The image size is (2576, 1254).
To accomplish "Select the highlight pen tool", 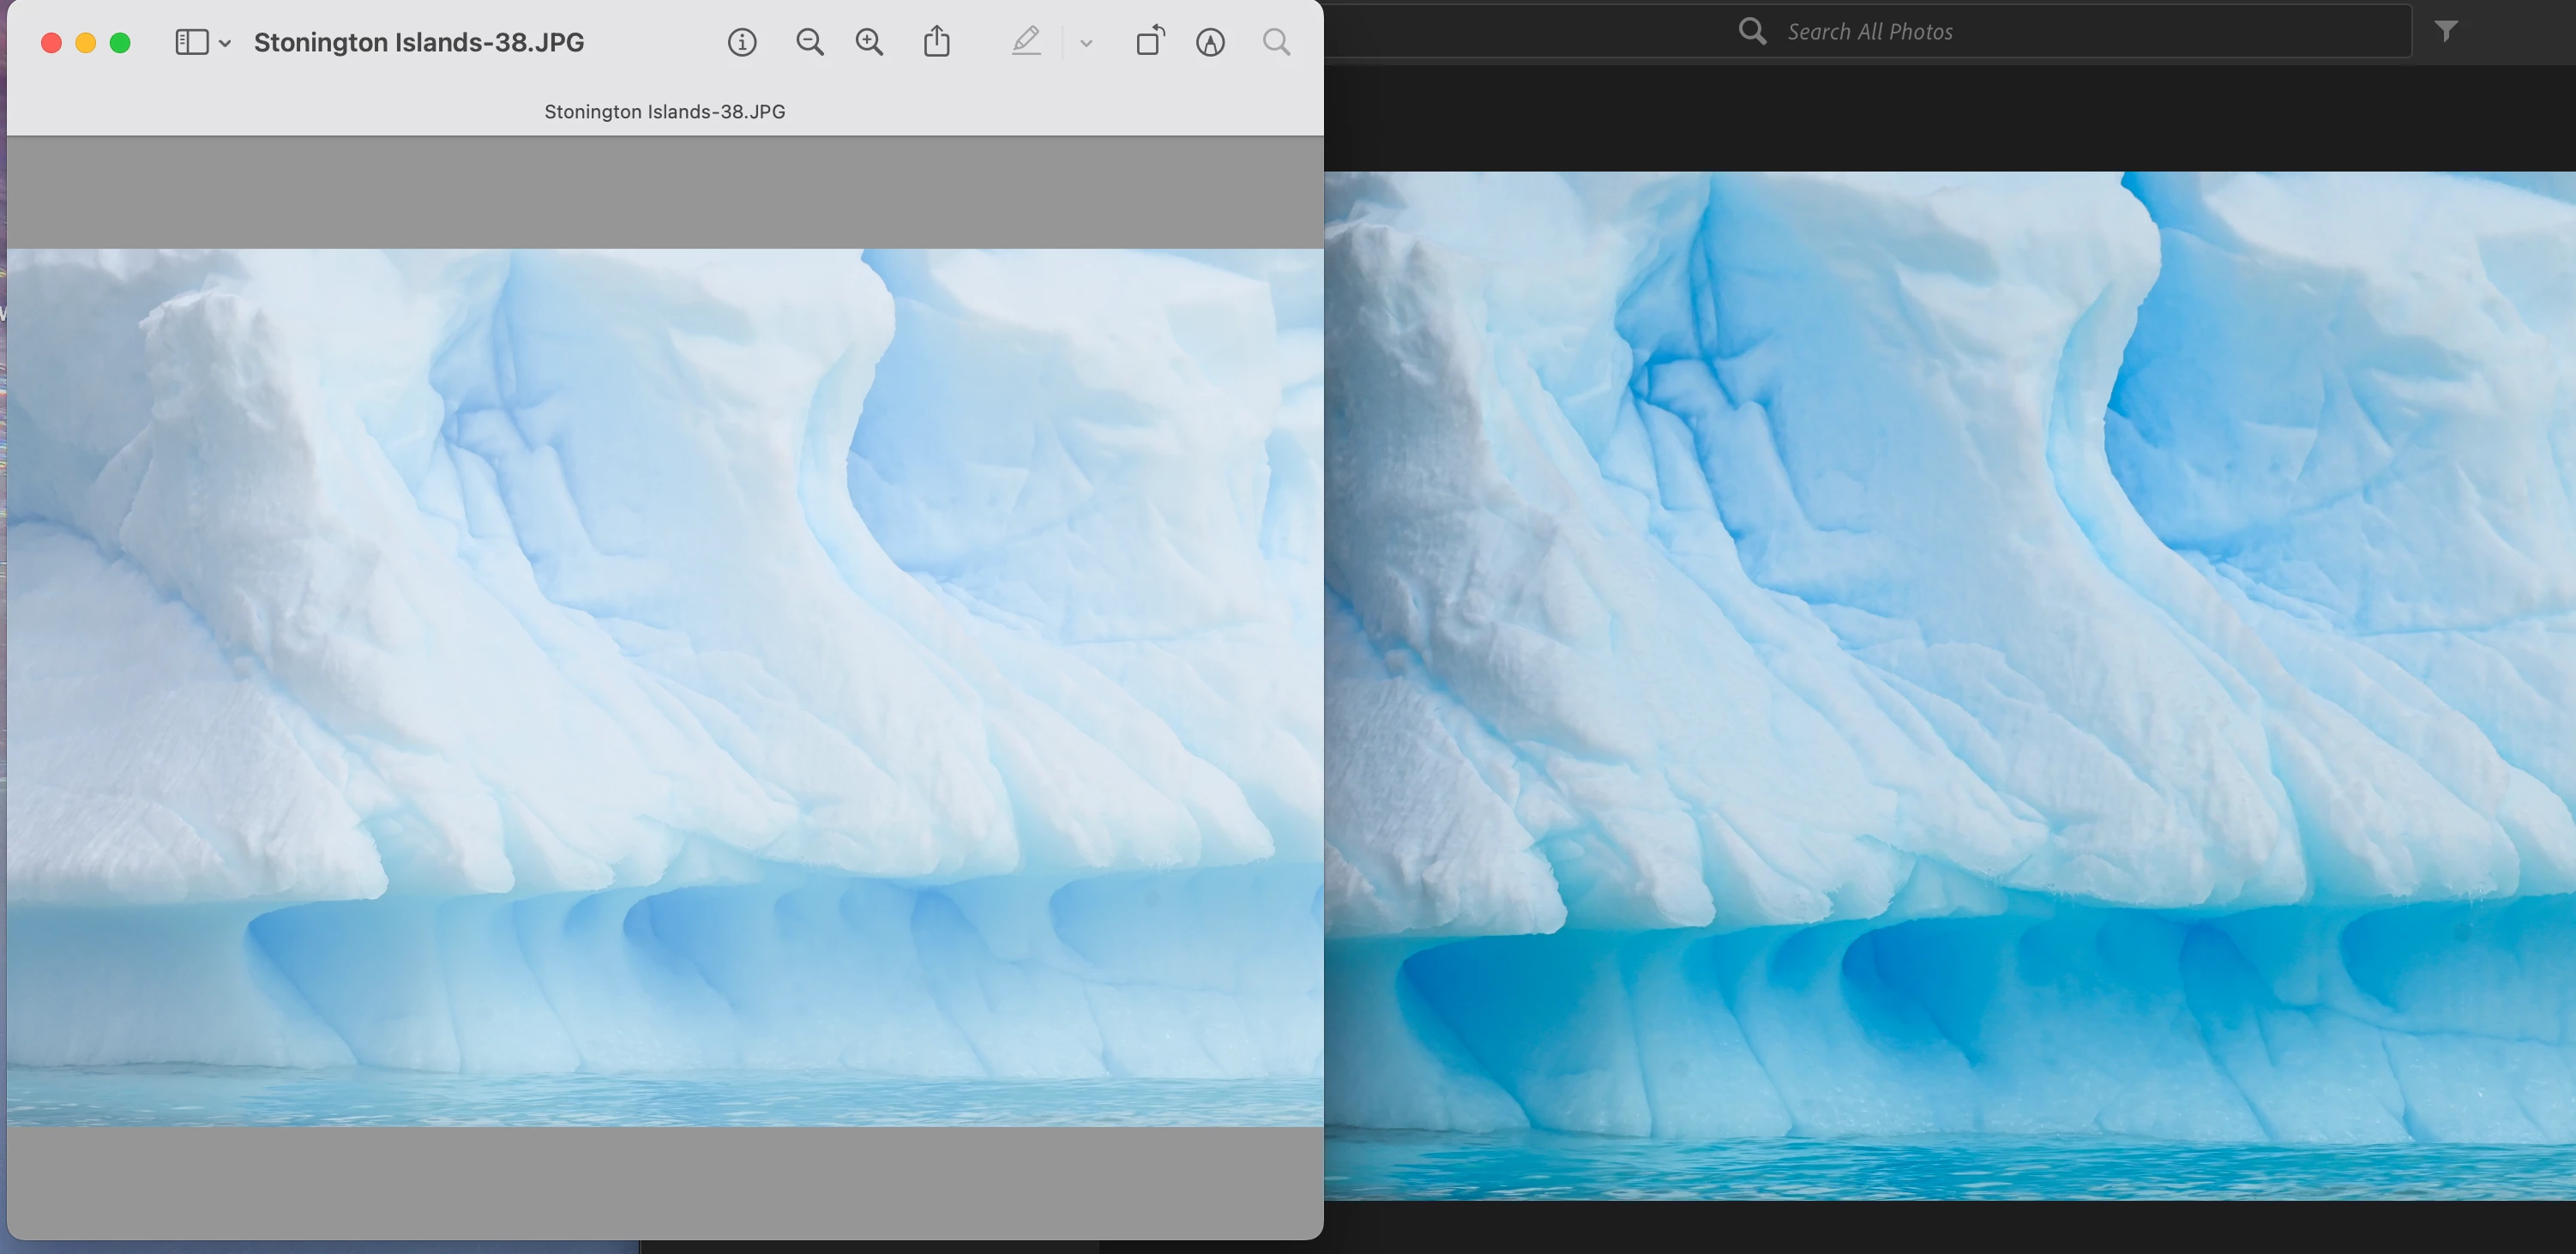I will (x=1026, y=42).
